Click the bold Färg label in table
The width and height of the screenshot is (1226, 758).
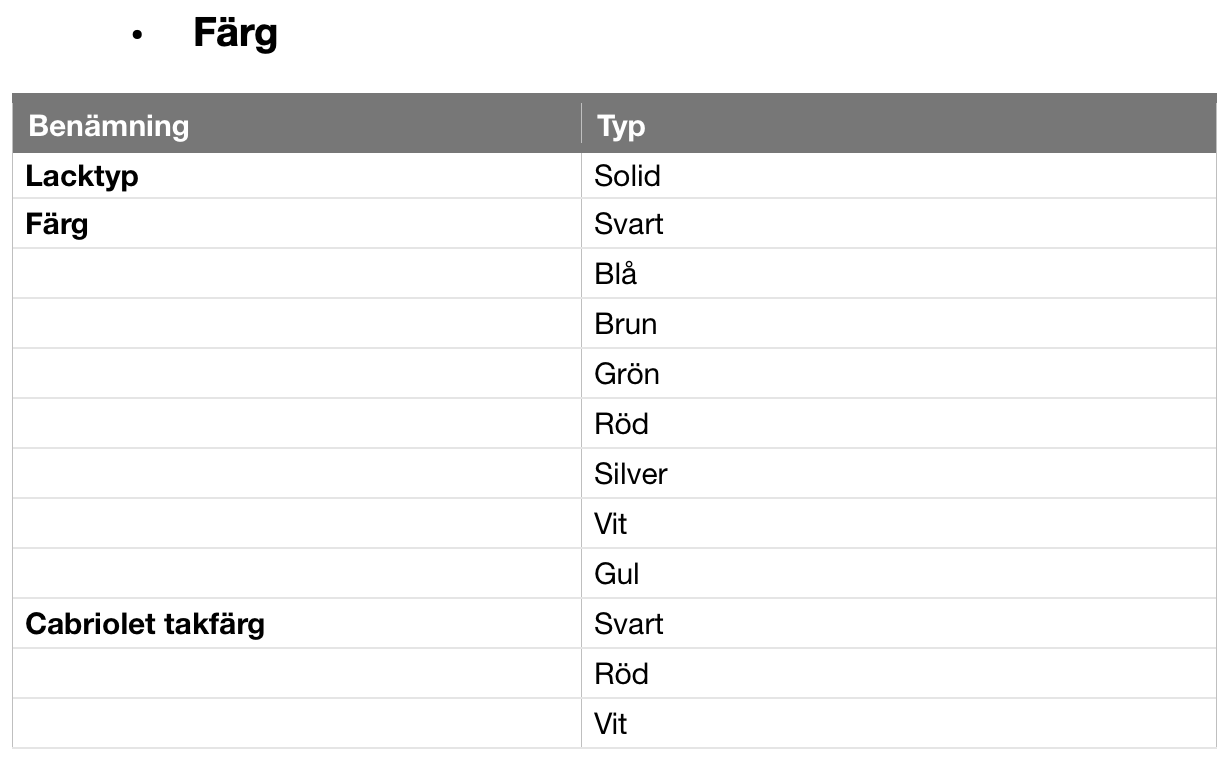coord(57,225)
